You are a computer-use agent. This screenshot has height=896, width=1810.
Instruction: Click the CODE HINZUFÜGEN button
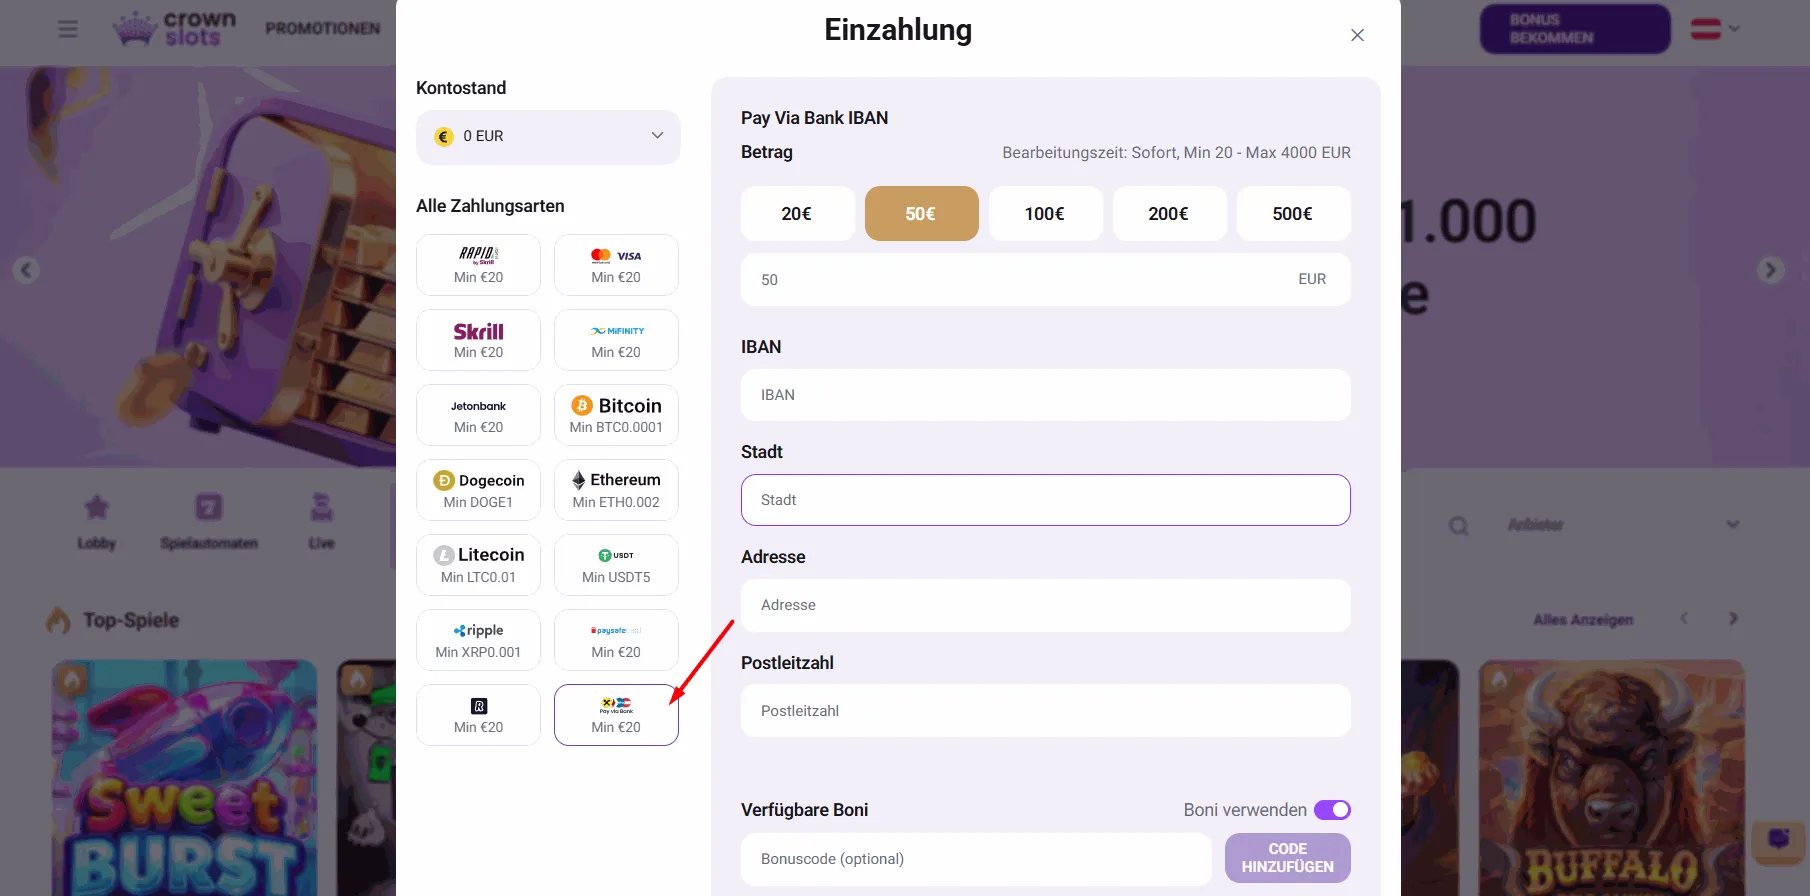click(1287, 858)
